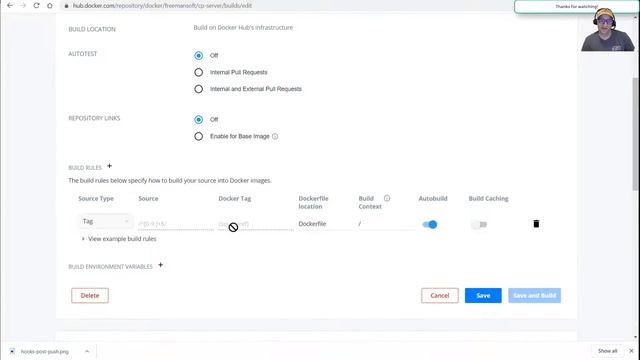Choose Internal and External Pull Requests
The height and width of the screenshot is (360, 640).
[x=198, y=89]
